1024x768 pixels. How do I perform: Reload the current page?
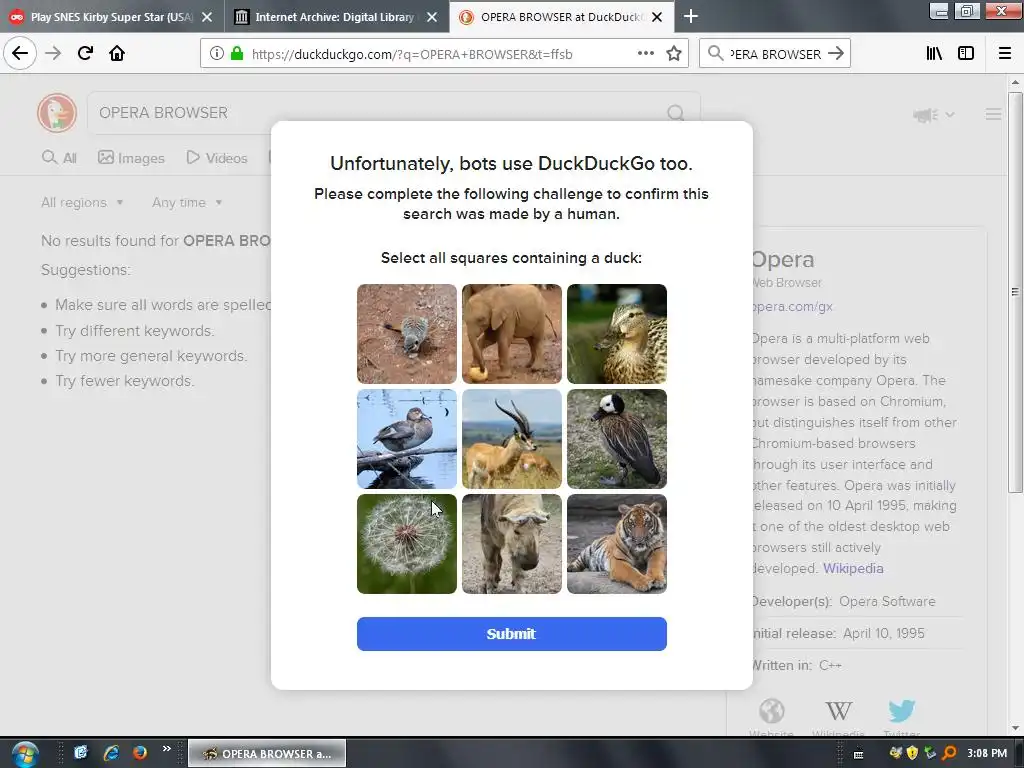pyautogui.click(x=86, y=53)
